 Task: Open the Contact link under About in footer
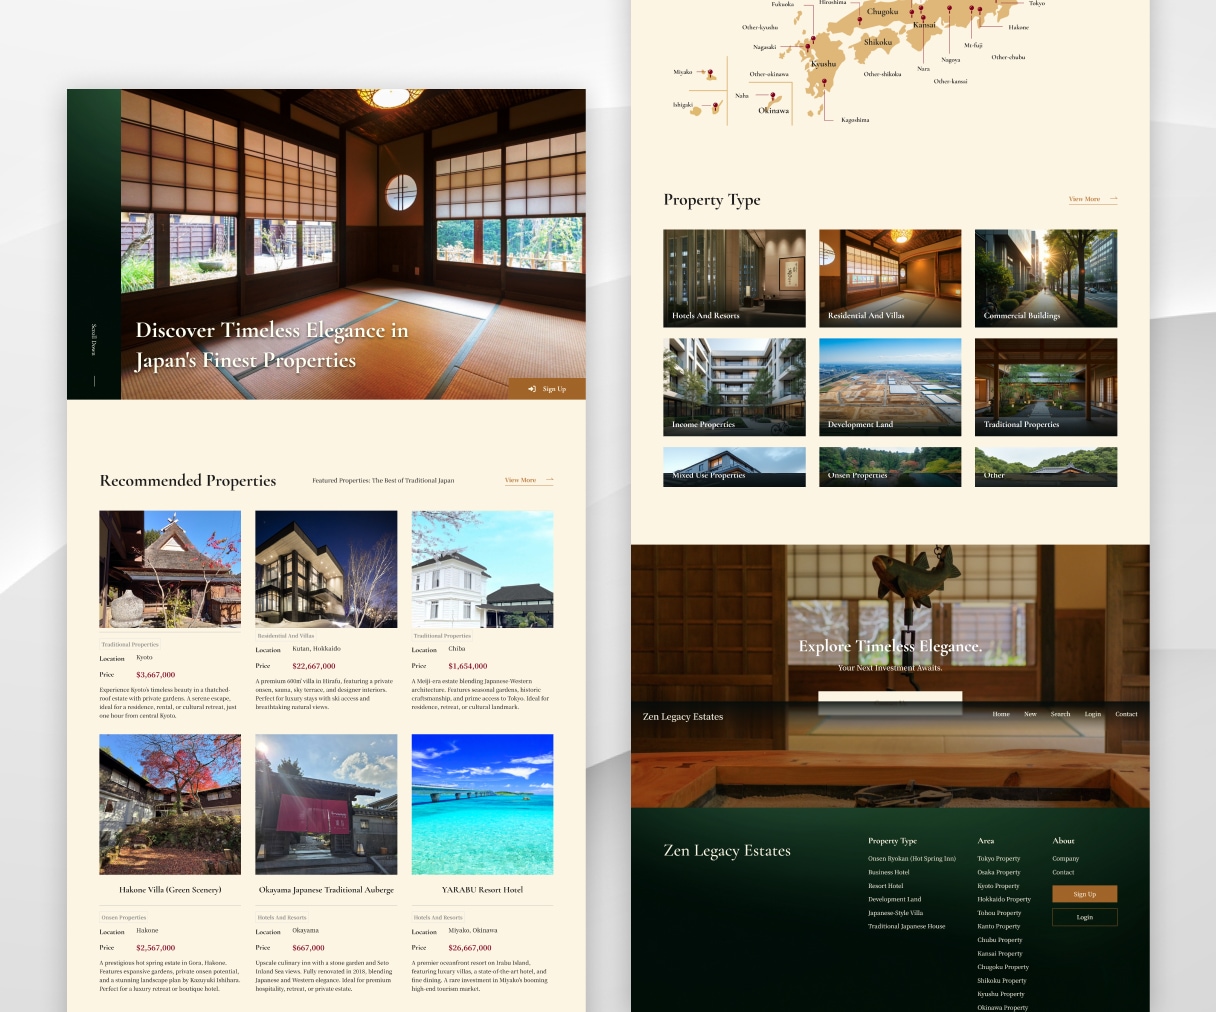click(x=1063, y=872)
